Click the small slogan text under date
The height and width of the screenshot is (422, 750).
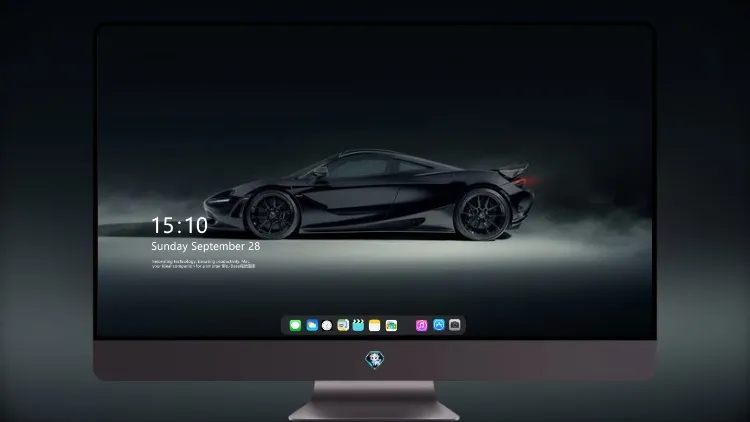pyautogui.click(x=203, y=264)
